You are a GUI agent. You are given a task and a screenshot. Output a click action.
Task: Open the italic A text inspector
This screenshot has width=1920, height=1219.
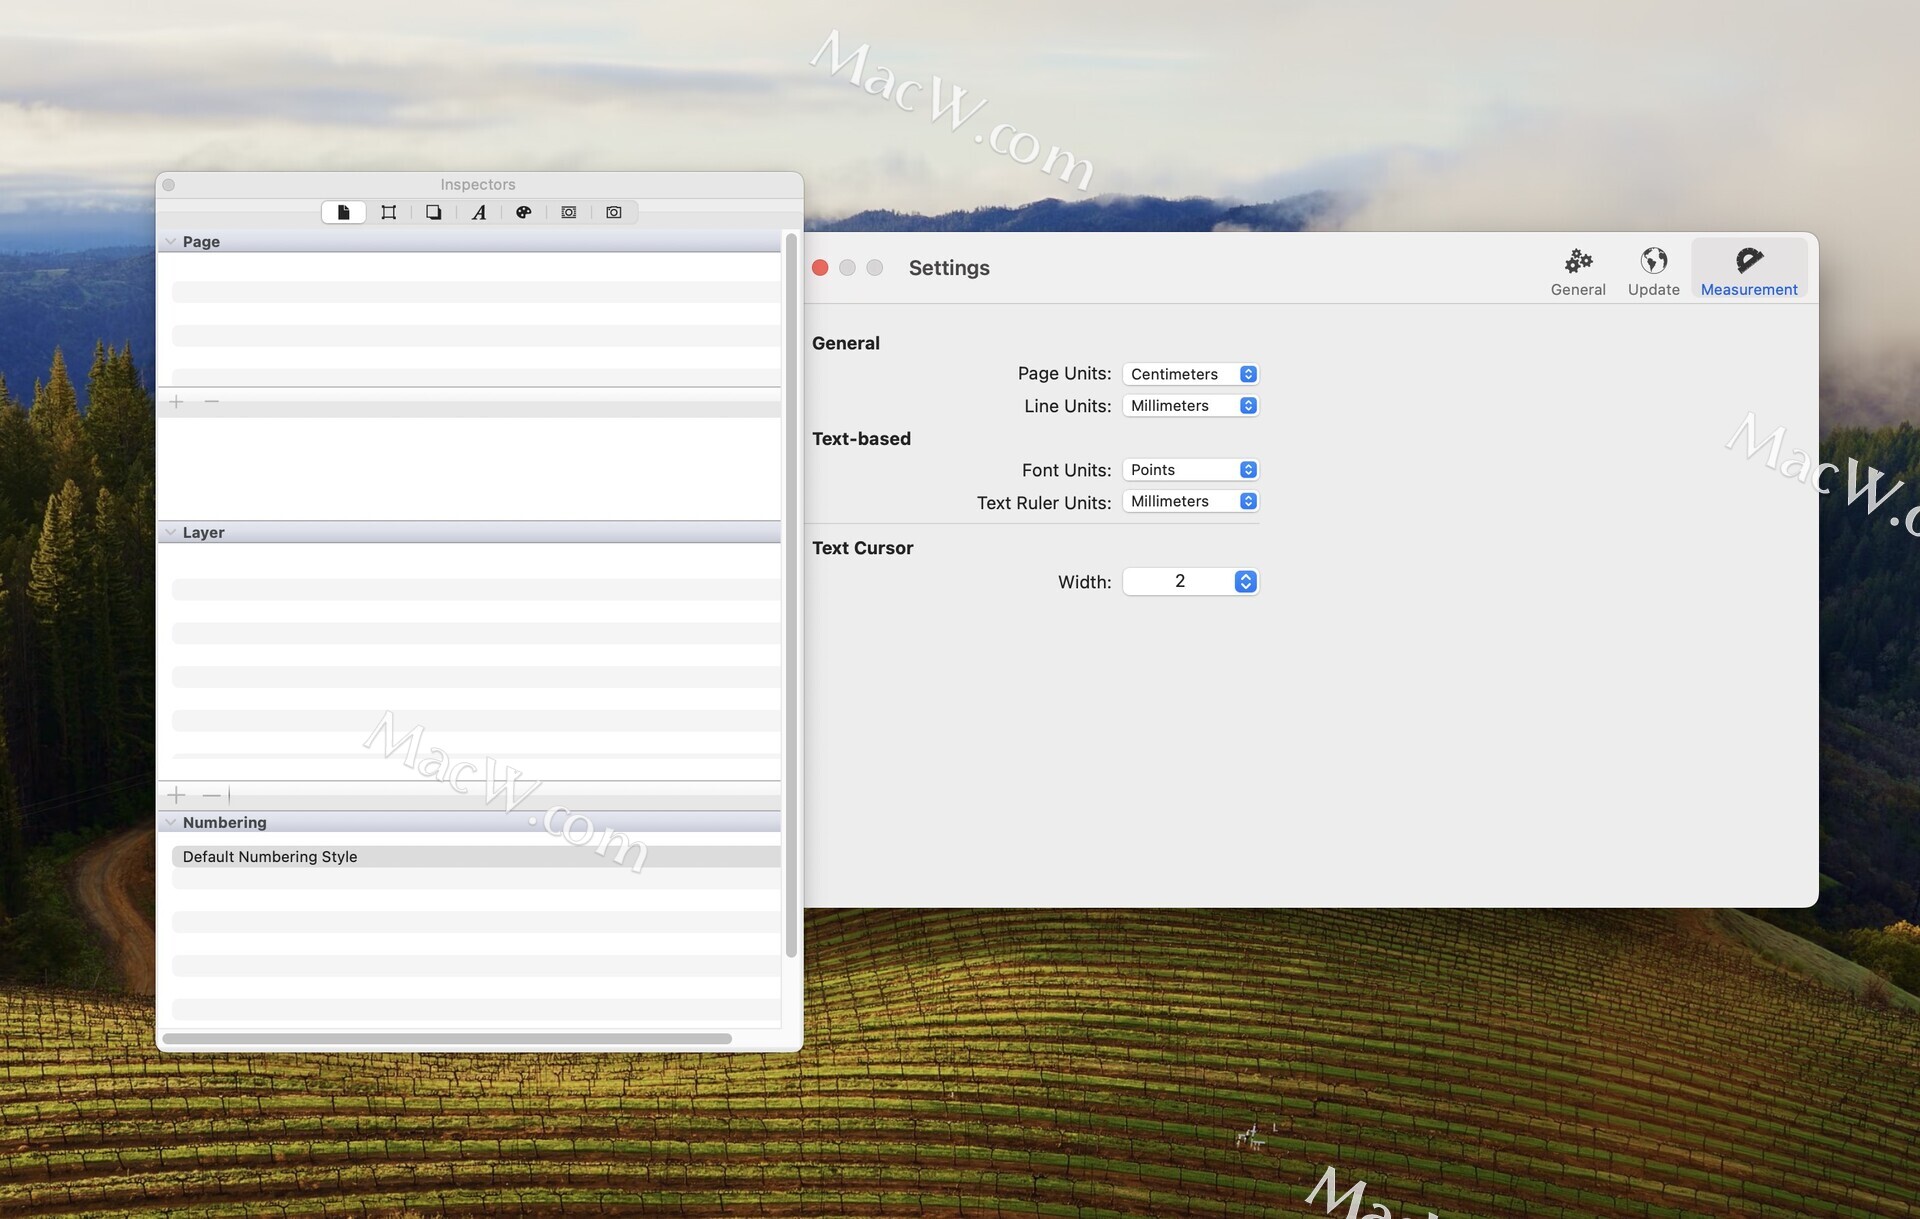(x=479, y=212)
